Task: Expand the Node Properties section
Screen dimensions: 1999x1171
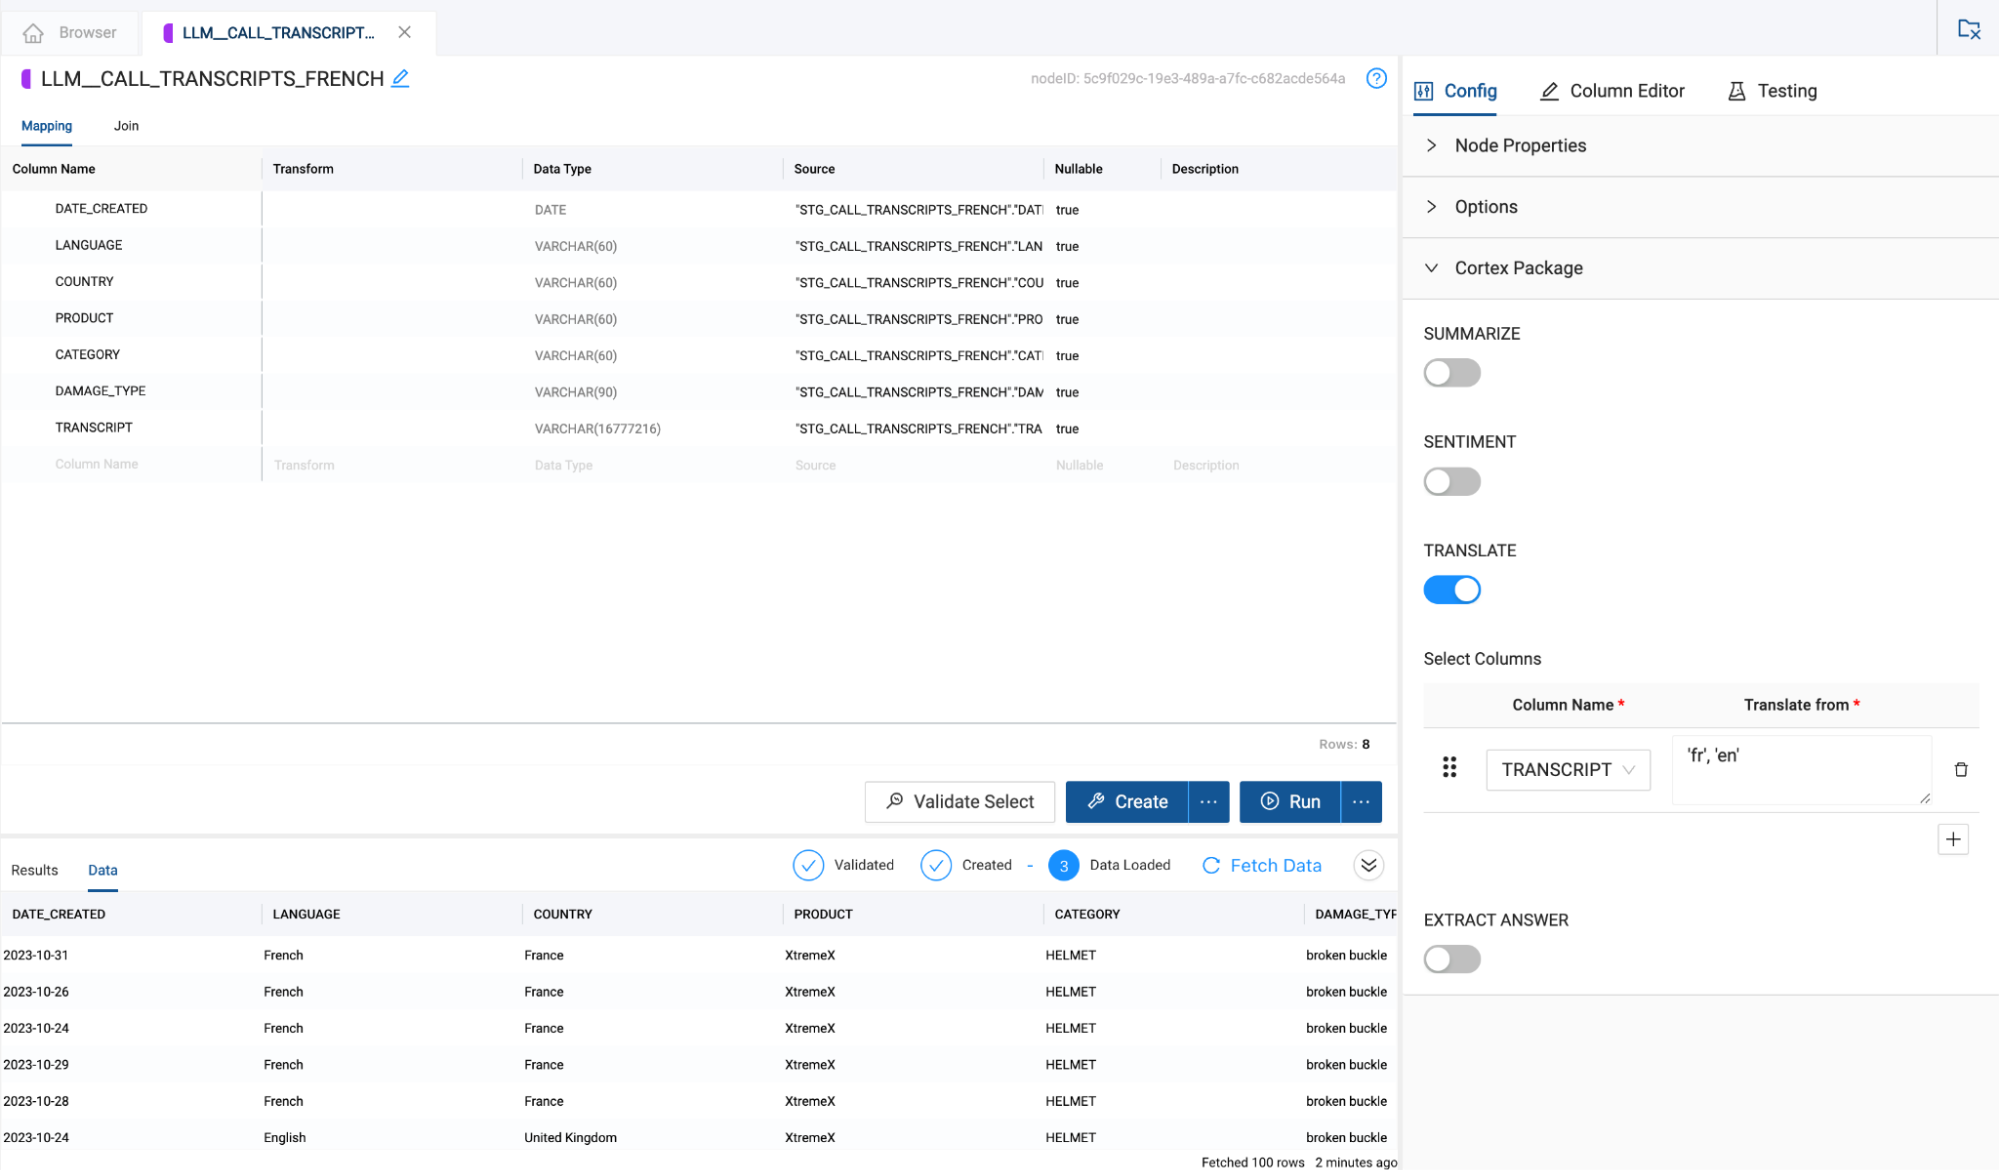Action: tap(1520, 146)
